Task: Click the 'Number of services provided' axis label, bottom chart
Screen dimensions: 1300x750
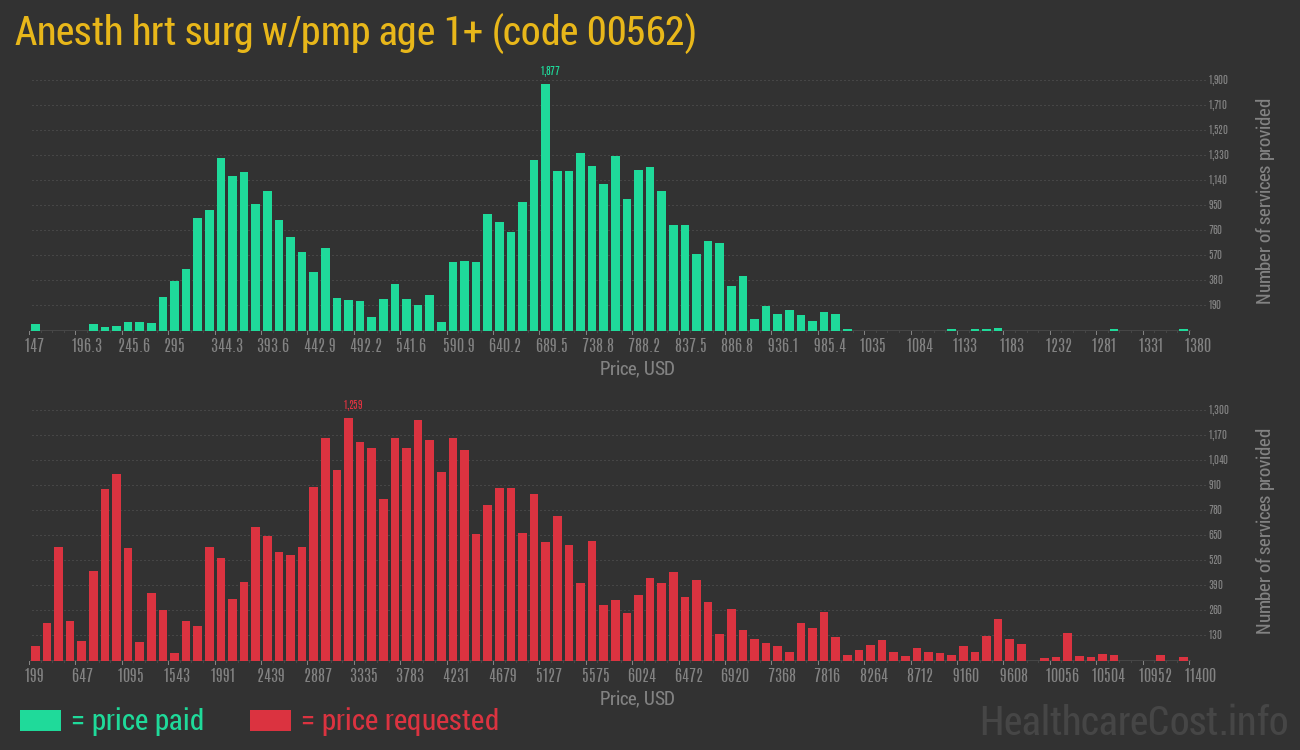Action: point(1264,529)
